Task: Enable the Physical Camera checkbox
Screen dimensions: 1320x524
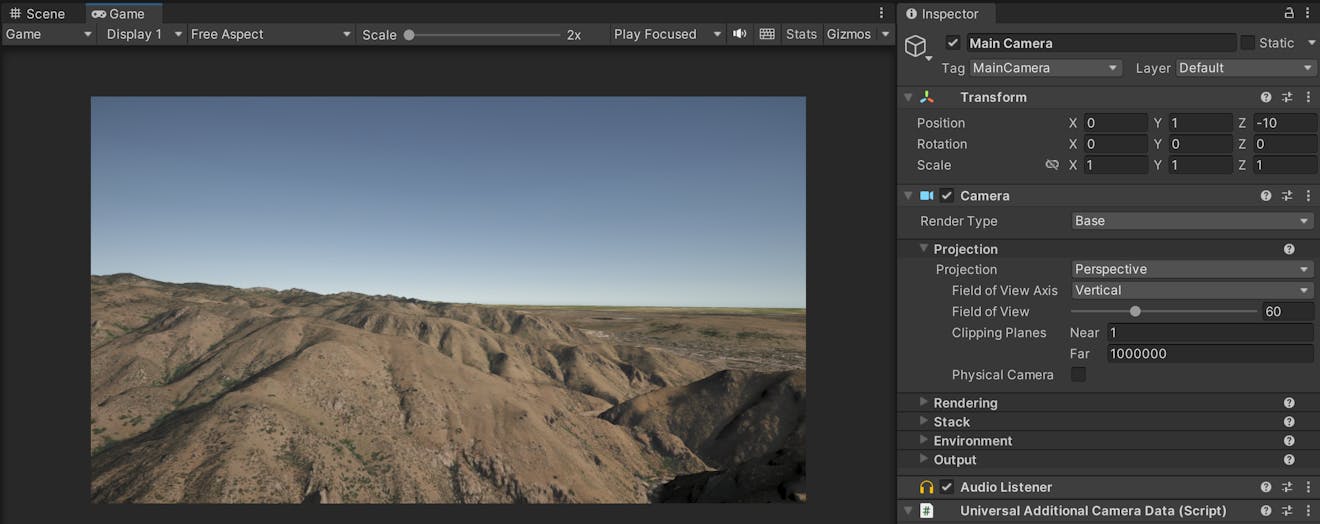Action: click(1078, 375)
